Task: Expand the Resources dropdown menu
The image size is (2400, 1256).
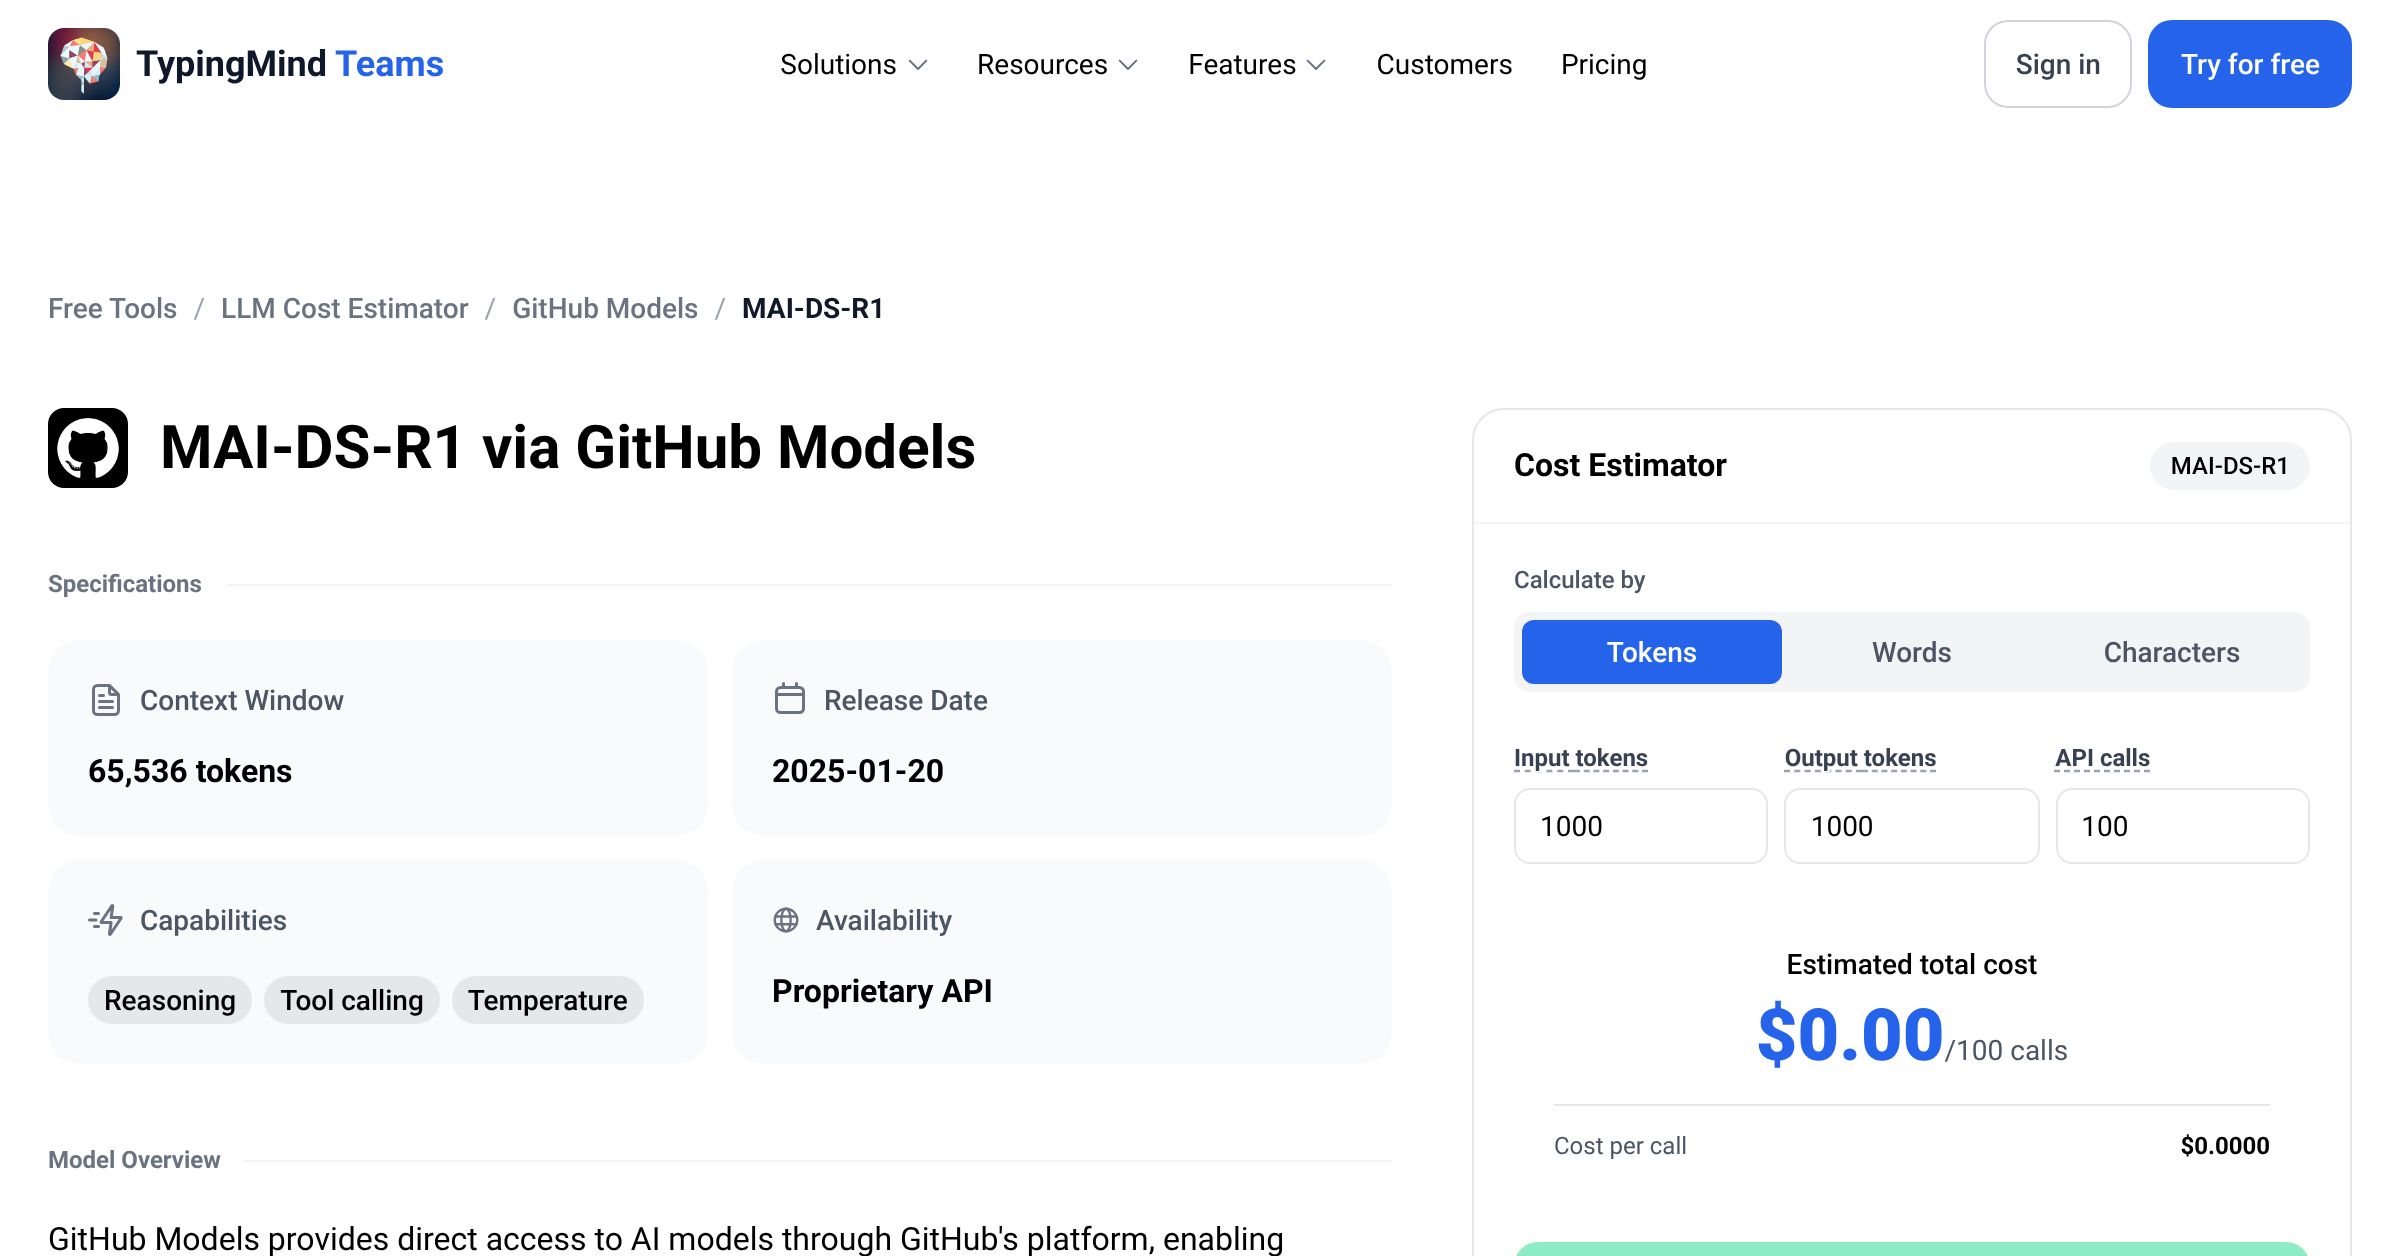Action: point(1057,64)
